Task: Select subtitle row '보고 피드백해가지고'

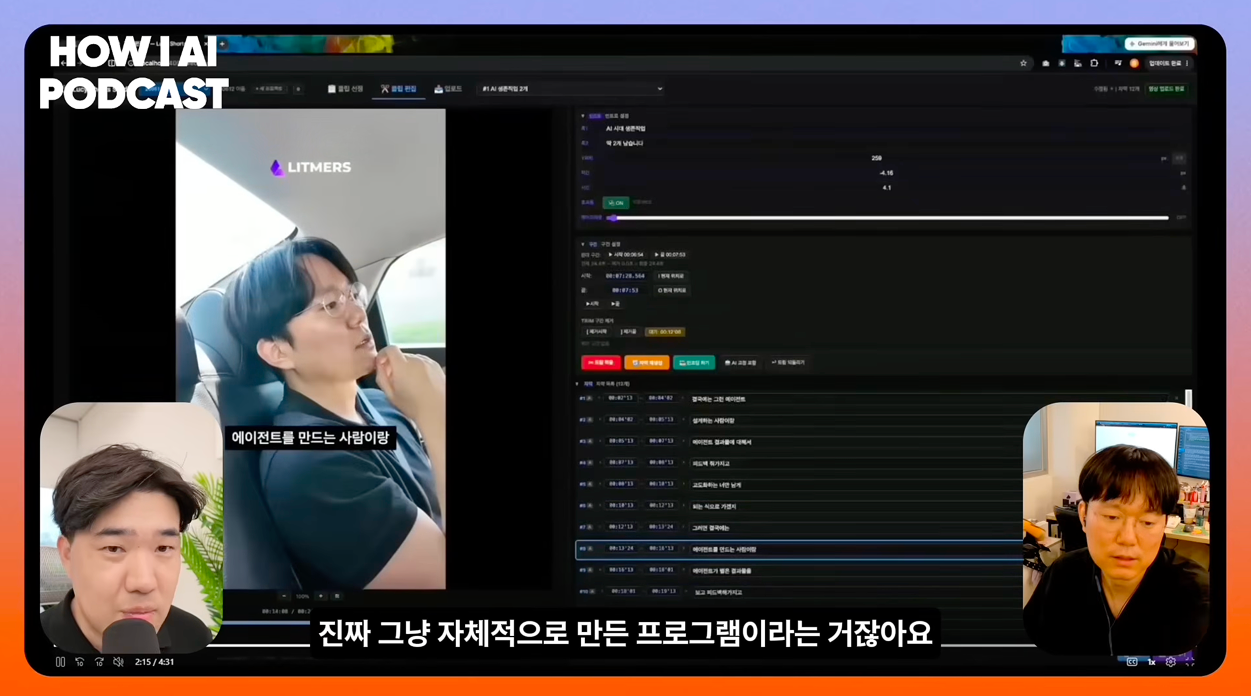Action: click(x=800, y=592)
